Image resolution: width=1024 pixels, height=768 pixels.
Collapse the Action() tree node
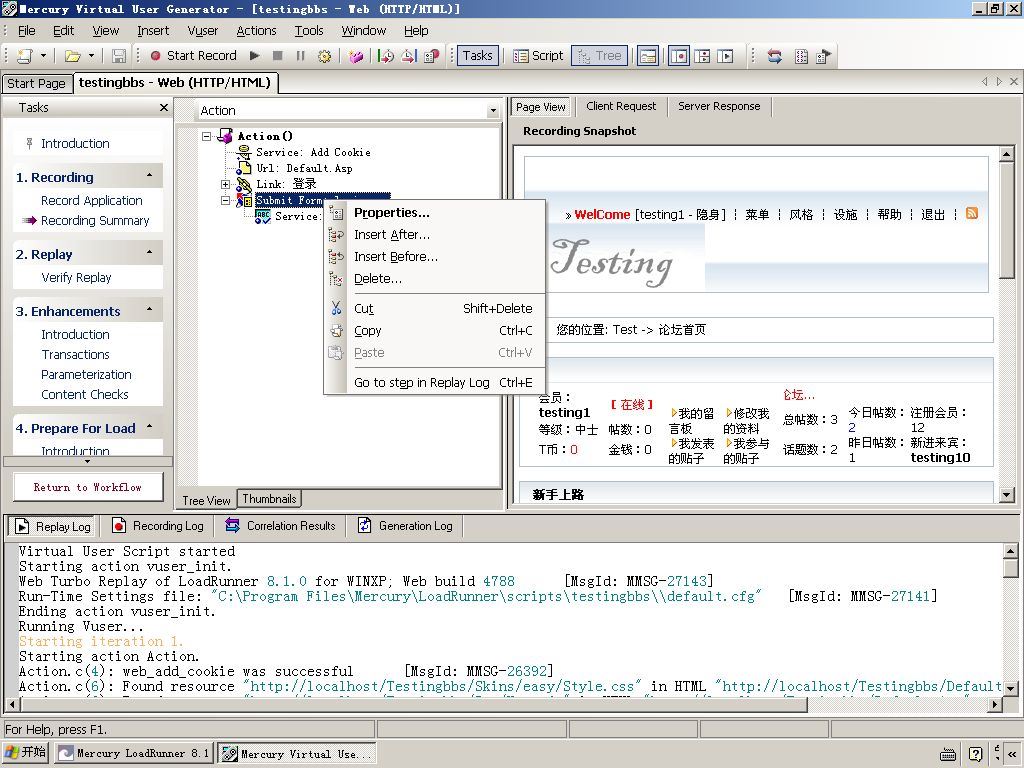(x=207, y=136)
